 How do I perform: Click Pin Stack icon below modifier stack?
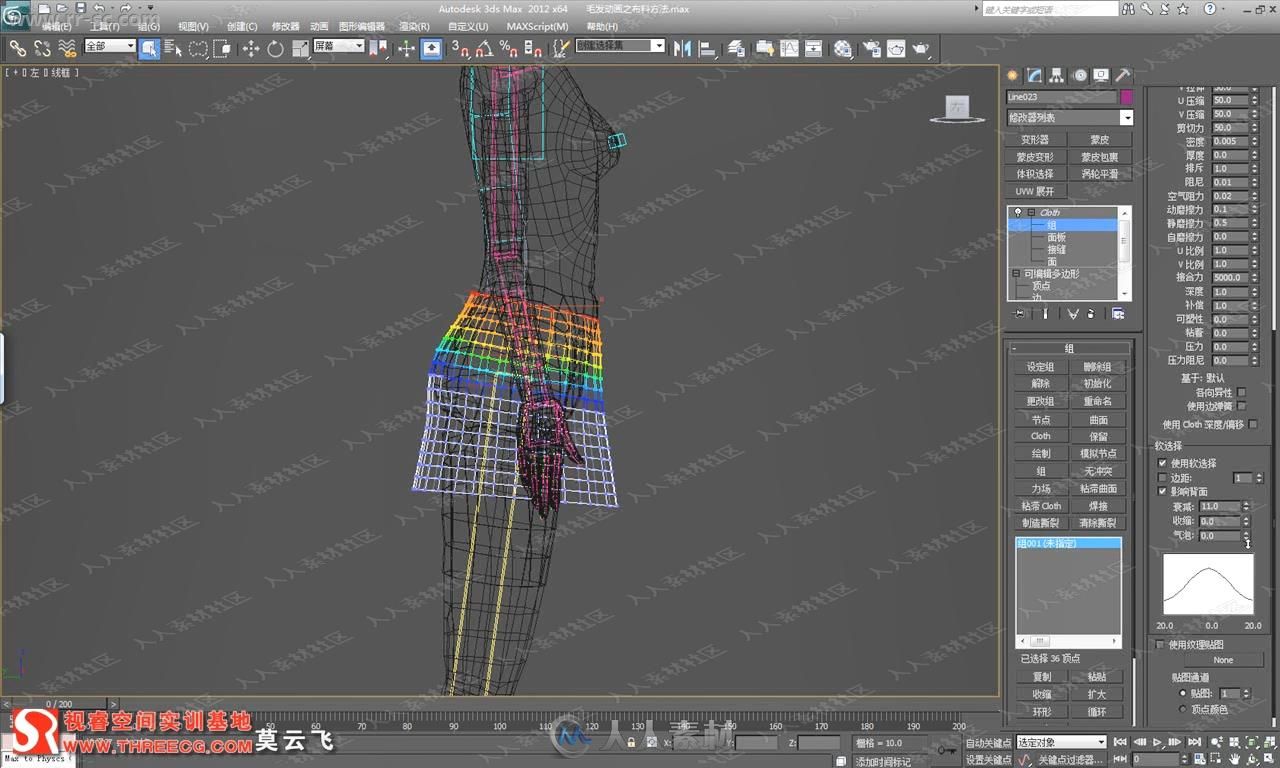[1019, 313]
